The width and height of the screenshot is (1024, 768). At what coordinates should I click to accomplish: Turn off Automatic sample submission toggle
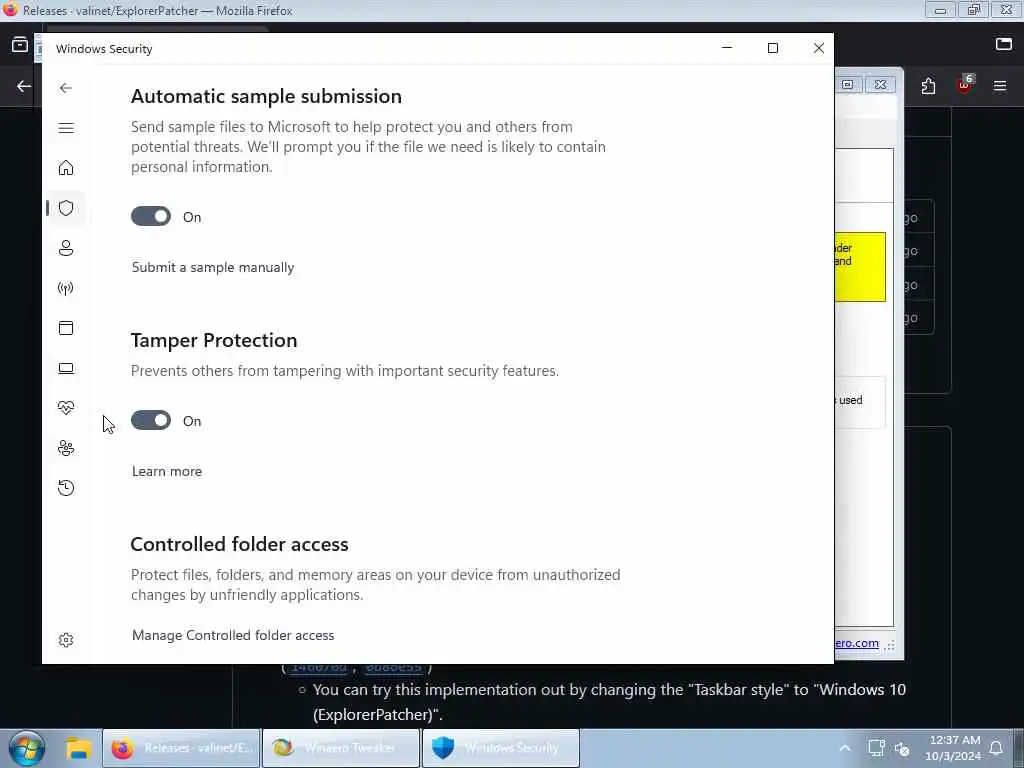151,216
